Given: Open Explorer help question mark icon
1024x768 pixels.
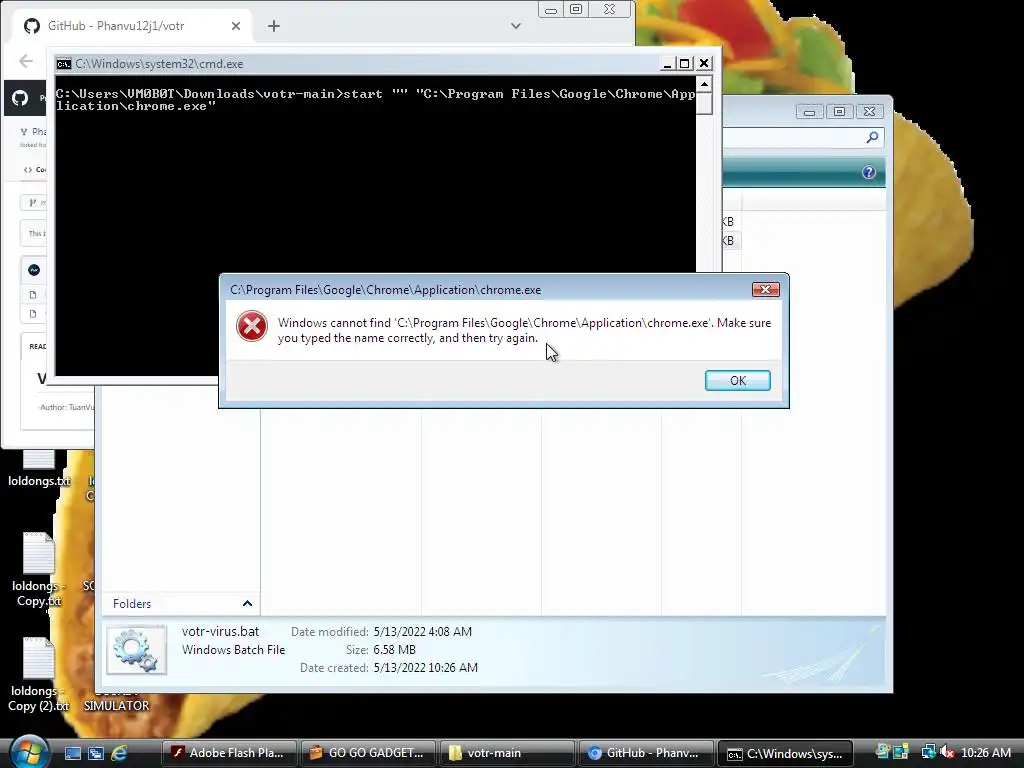Looking at the screenshot, I should click(869, 172).
